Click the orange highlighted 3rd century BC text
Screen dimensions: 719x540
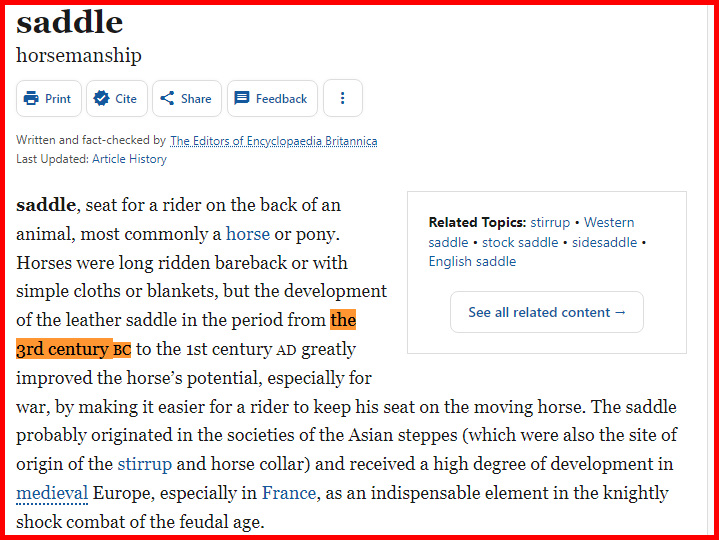[73, 349]
